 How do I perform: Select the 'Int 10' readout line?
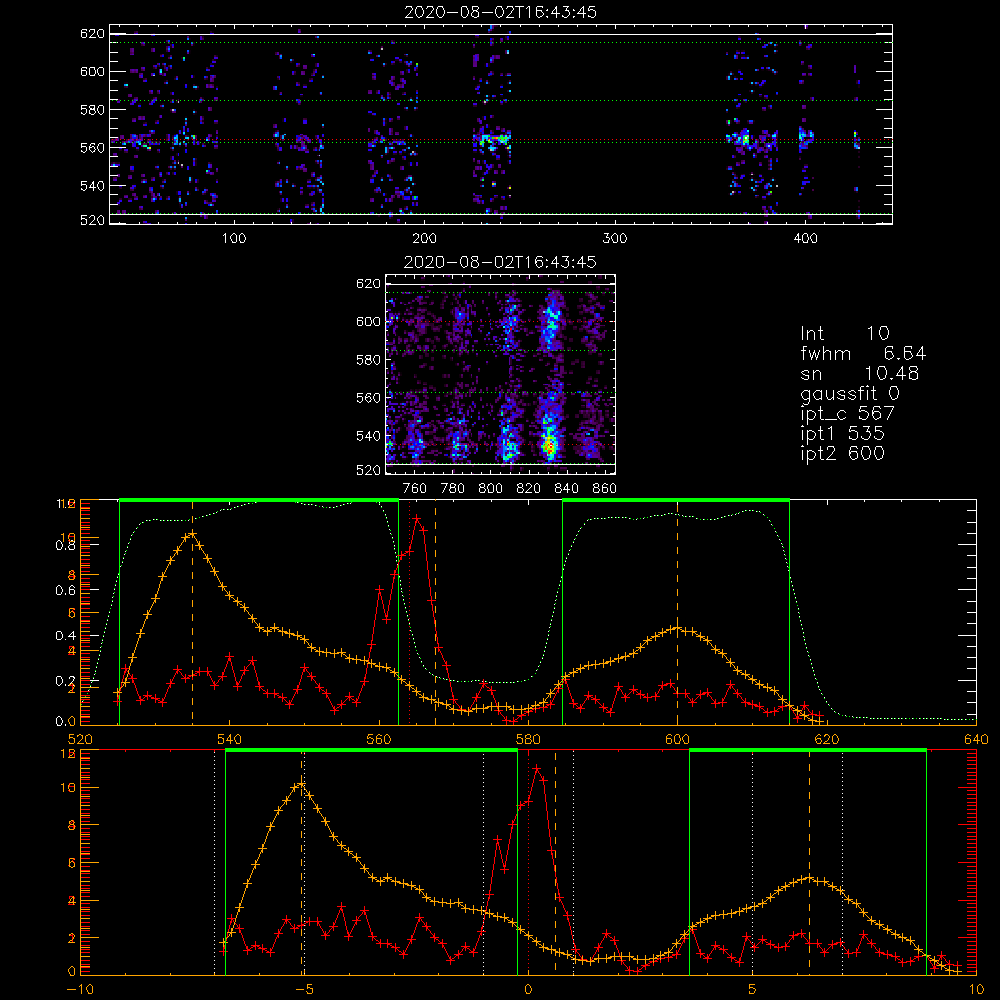click(x=844, y=333)
